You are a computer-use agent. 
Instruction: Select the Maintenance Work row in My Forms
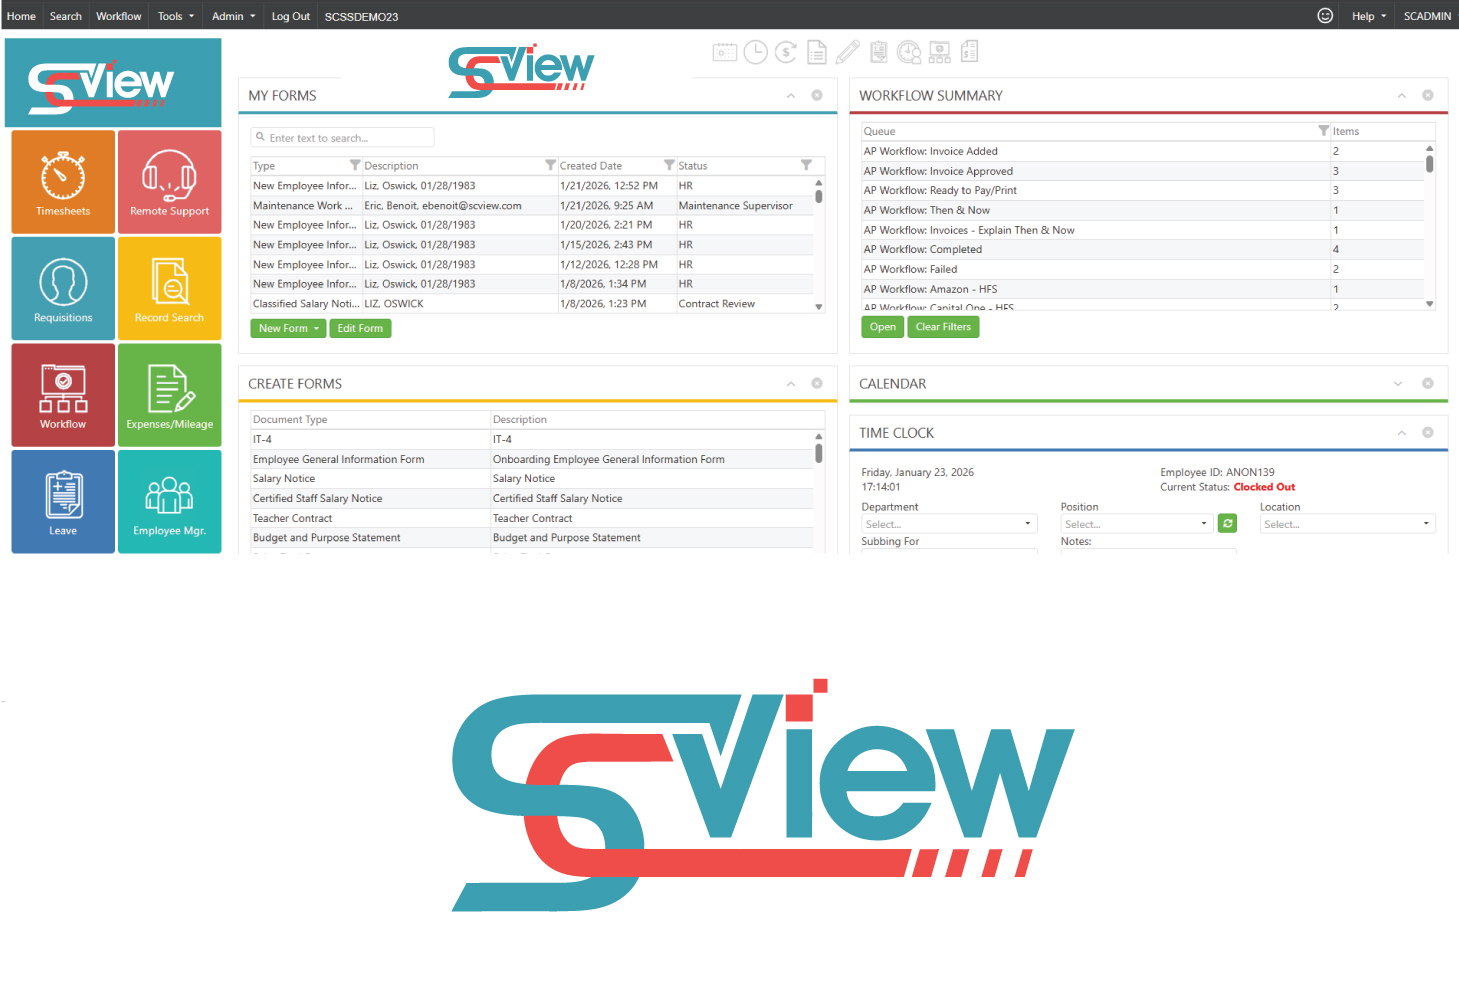click(532, 205)
